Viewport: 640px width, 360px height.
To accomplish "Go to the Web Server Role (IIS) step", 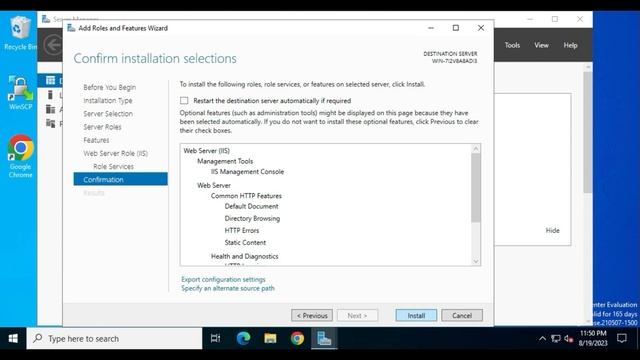I will pyautogui.click(x=116, y=153).
